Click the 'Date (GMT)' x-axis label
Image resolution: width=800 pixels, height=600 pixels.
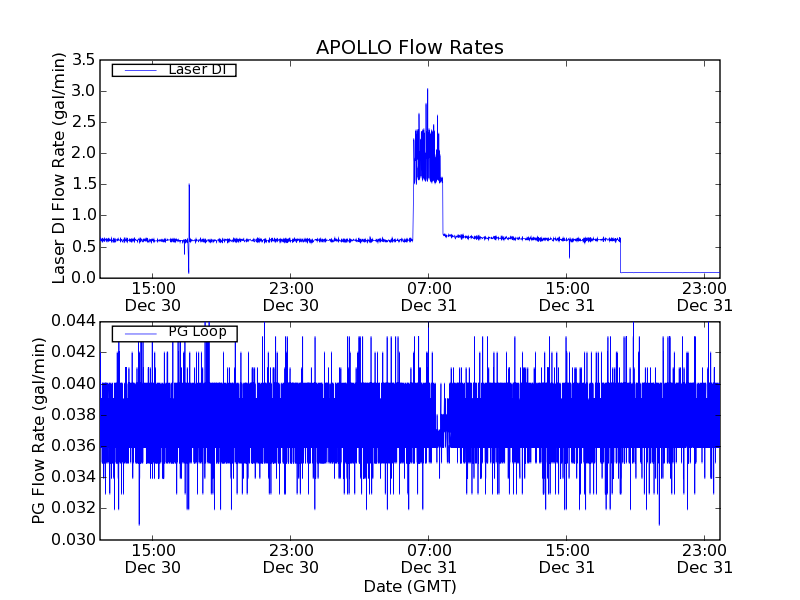(410, 586)
